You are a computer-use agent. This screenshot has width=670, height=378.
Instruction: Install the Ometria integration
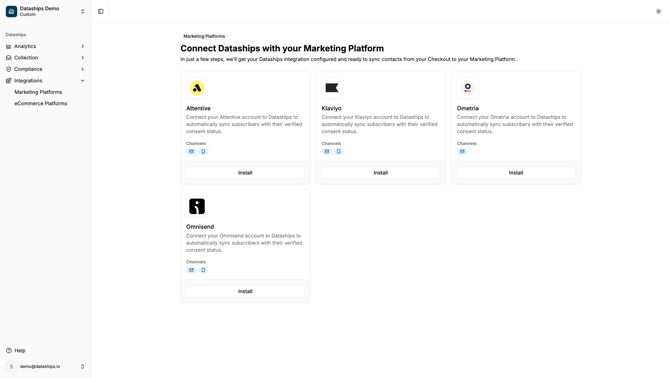coord(516,173)
